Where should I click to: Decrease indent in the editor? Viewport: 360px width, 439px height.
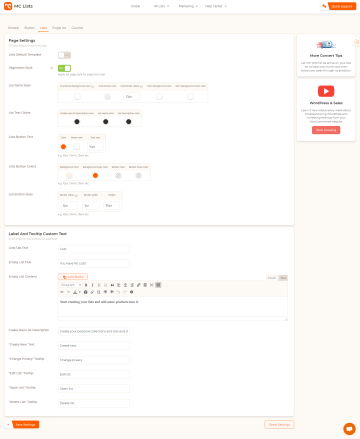click(x=105, y=292)
